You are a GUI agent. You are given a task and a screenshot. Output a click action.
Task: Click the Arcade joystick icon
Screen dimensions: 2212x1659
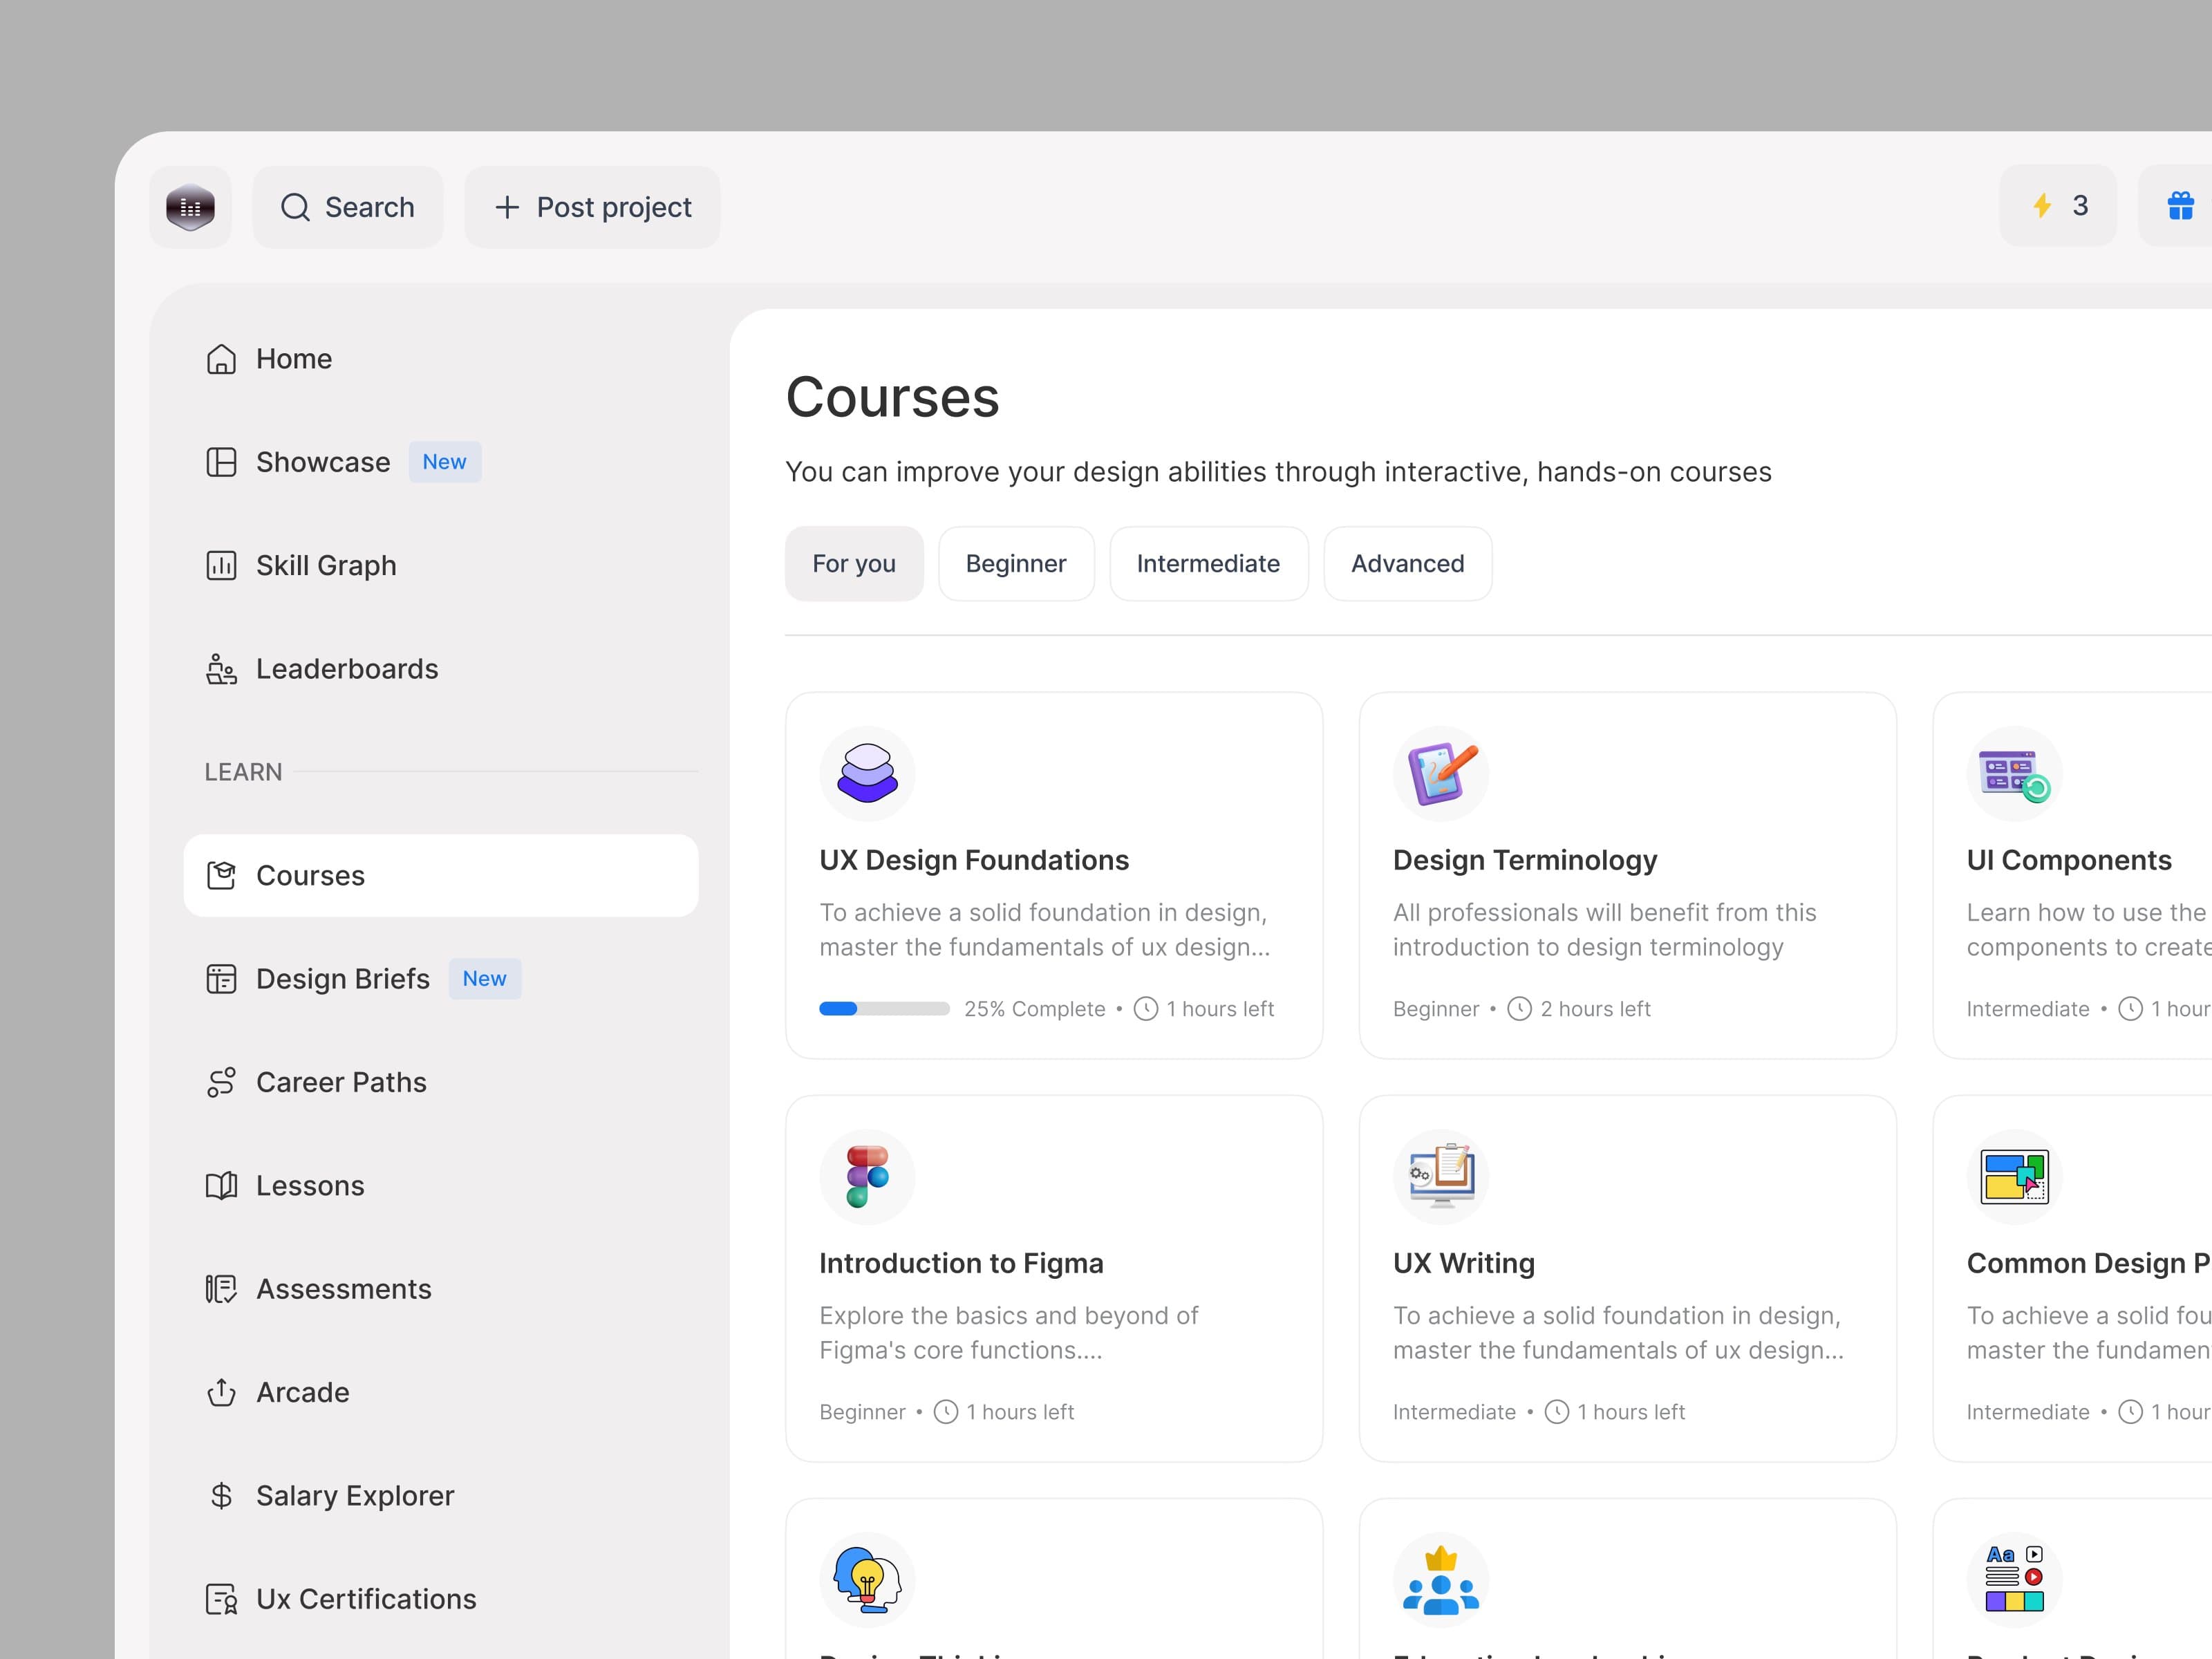pos(221,1392)
